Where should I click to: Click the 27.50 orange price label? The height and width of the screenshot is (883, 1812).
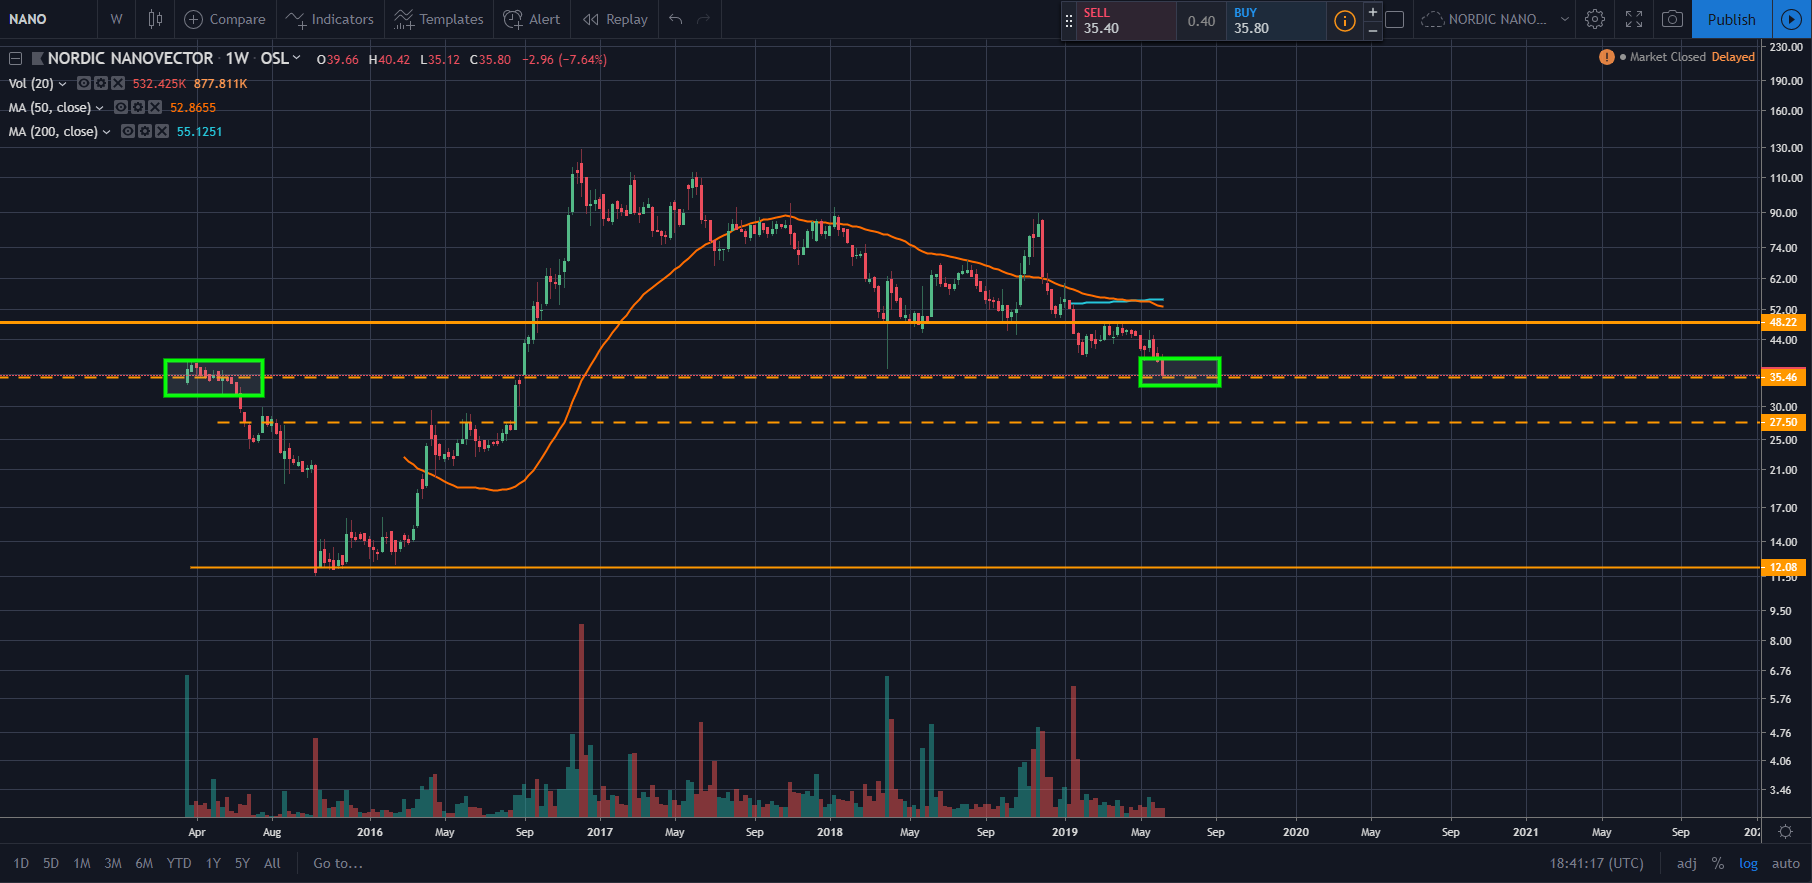click(1783, 422)
